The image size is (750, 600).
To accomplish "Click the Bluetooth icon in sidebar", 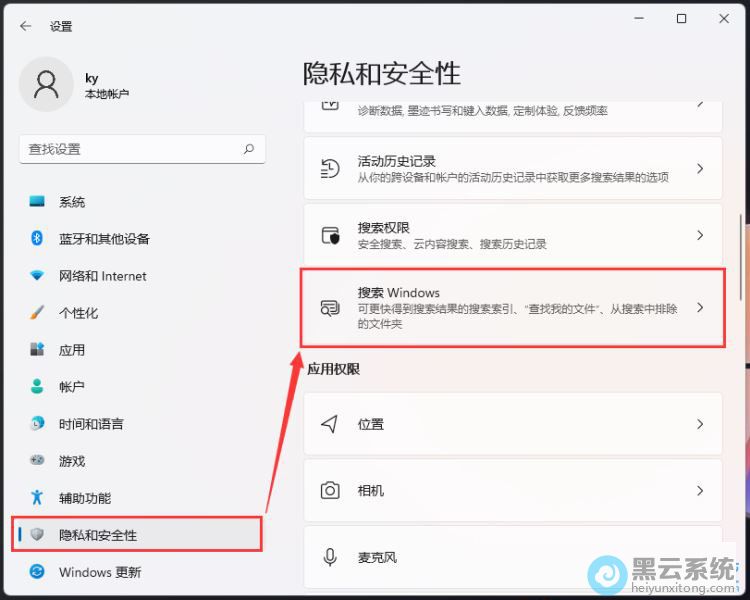I will (37, 239).
